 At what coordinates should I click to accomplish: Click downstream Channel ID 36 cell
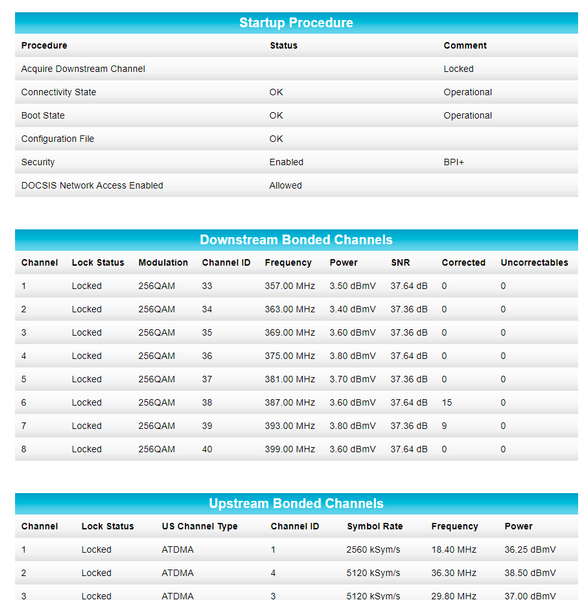(207, 356)
